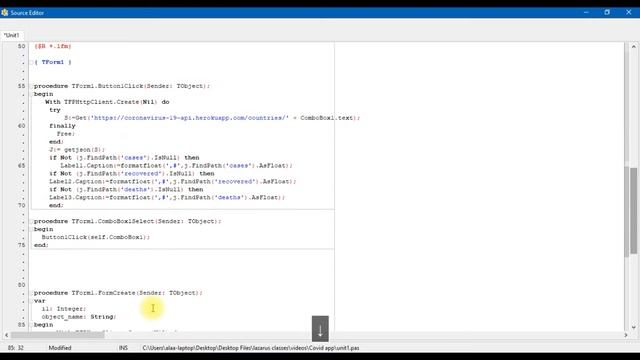Click the "if Not (j.FindPath('recovered')" line
Screen dimensions: 640x360
pyautogui.click(x=131, y=174)
